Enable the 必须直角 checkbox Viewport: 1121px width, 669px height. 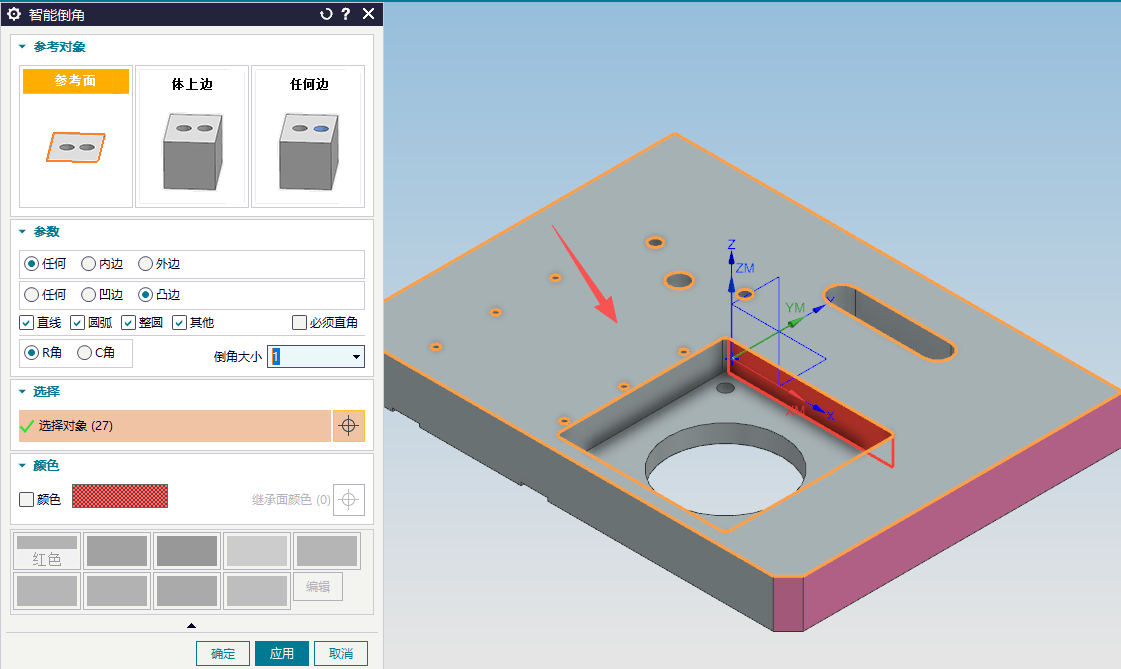(x=300, y=323)
